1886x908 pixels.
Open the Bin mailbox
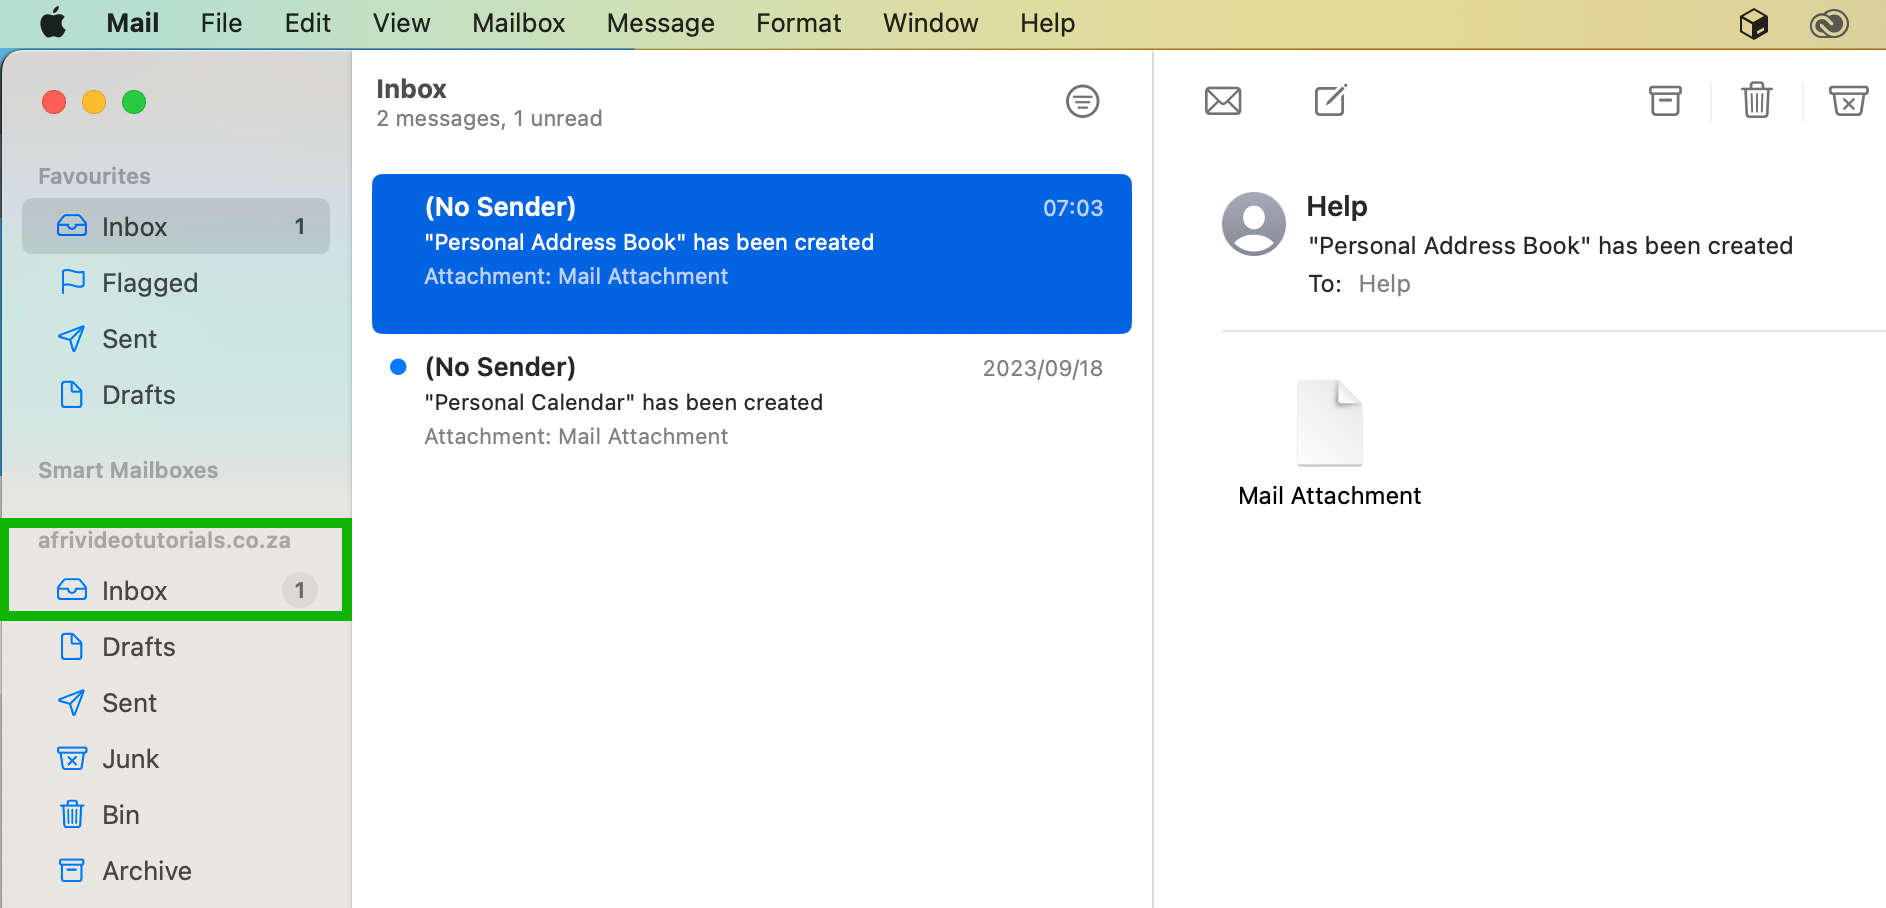coord(120,815)
